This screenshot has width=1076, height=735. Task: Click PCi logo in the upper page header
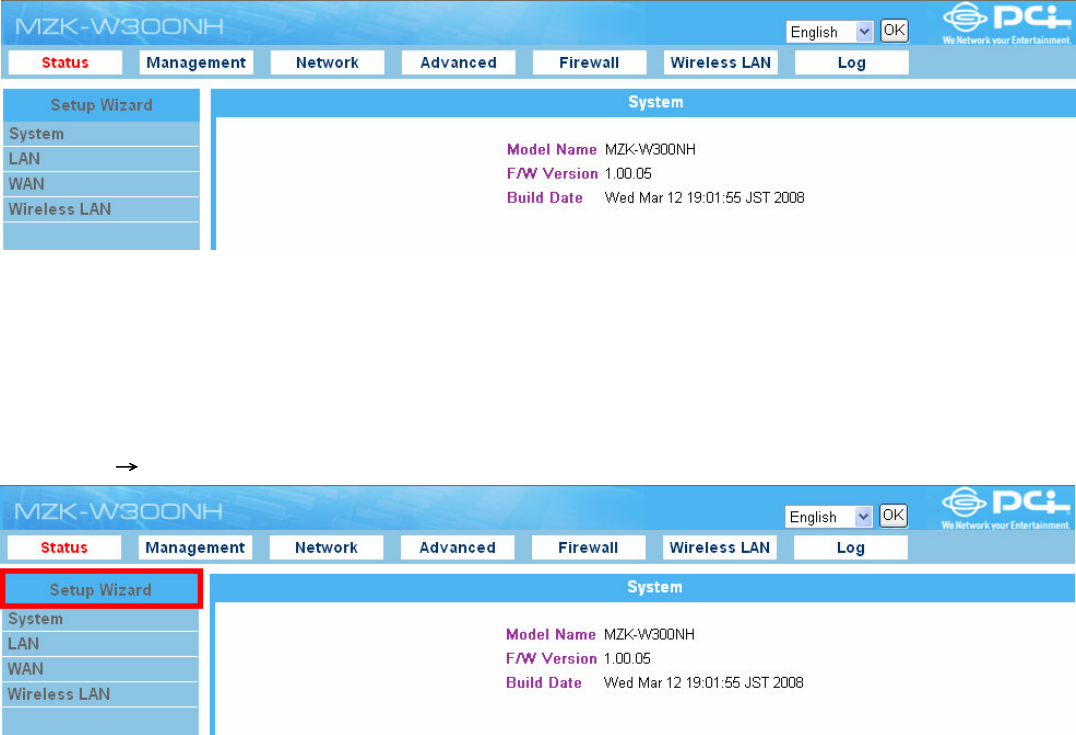tap(1007, 23)
